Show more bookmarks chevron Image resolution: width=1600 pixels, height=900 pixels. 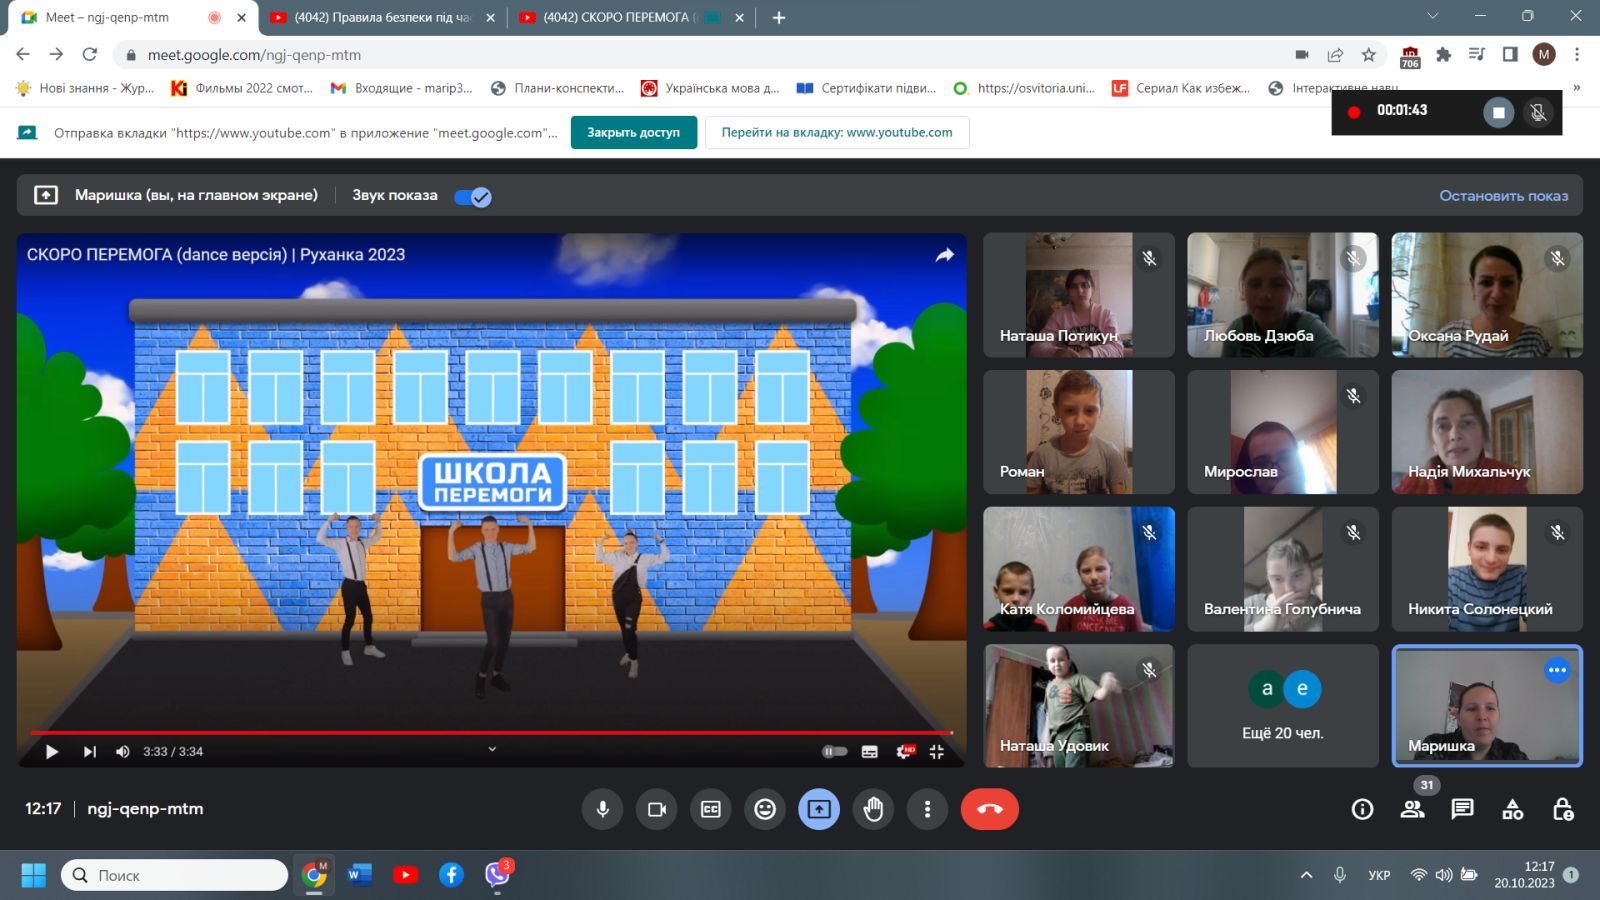(1577, 88)
